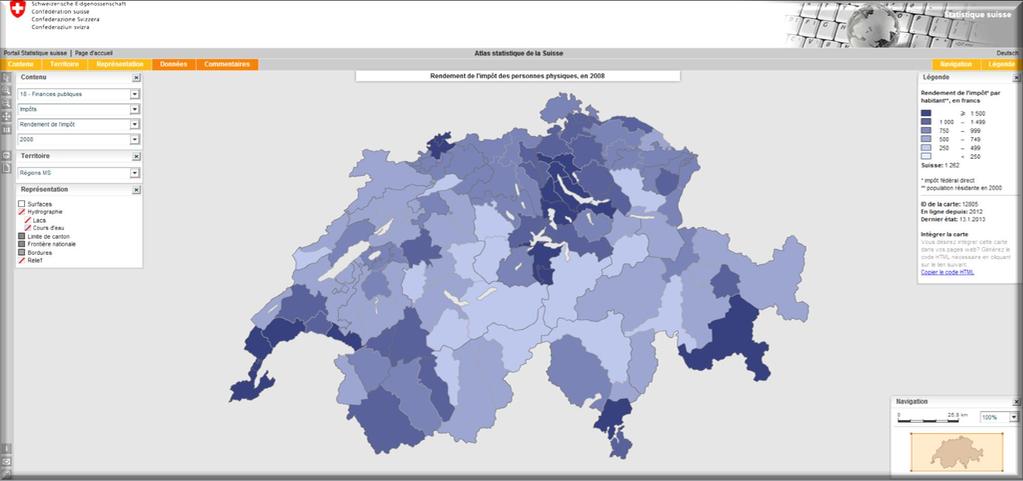Open the Rendement de l'impôt dropdown
The width and height of the screenshot is (1023, 481).
pos(134,124)
